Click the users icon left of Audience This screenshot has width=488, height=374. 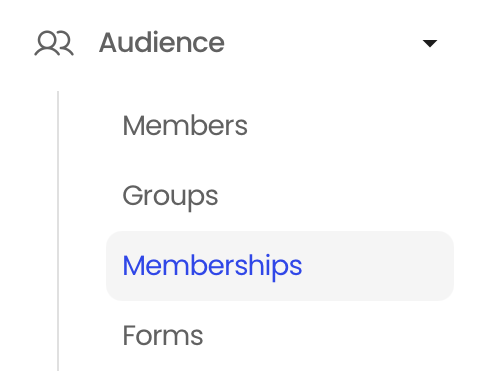tap(54, 43)
